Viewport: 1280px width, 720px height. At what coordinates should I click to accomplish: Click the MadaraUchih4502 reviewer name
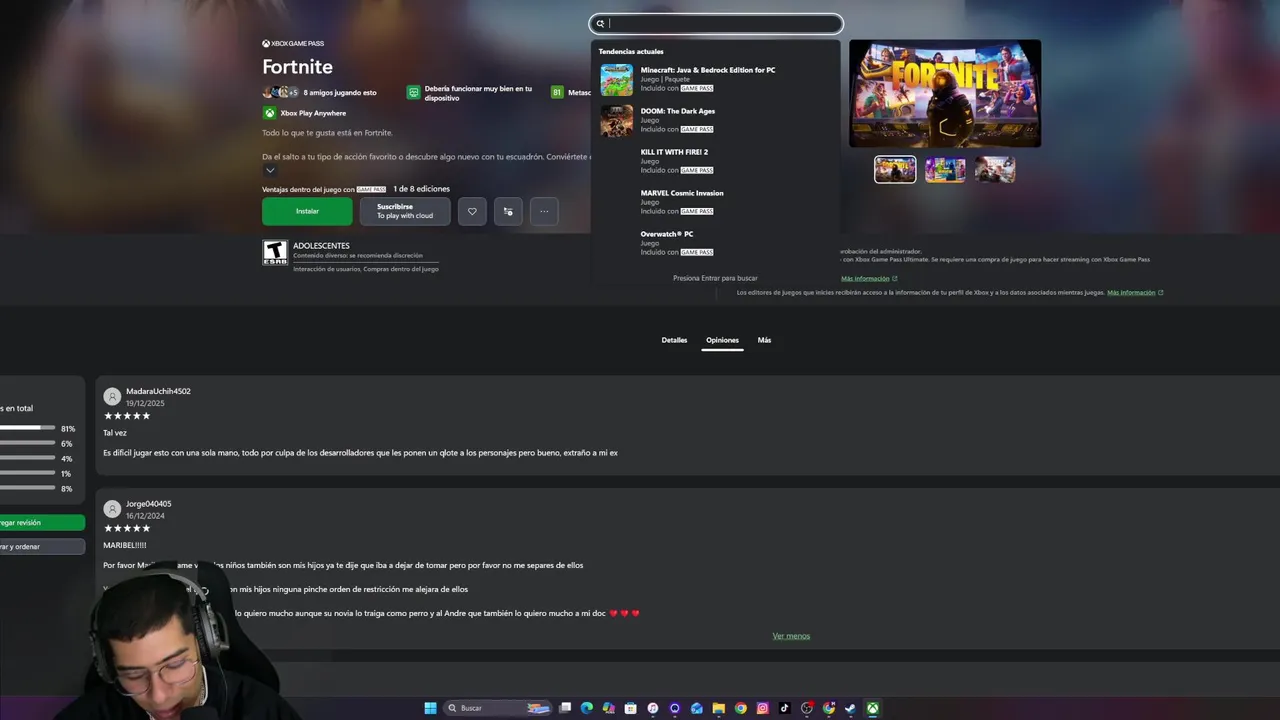pyautogui.click(x=158, y=391)
